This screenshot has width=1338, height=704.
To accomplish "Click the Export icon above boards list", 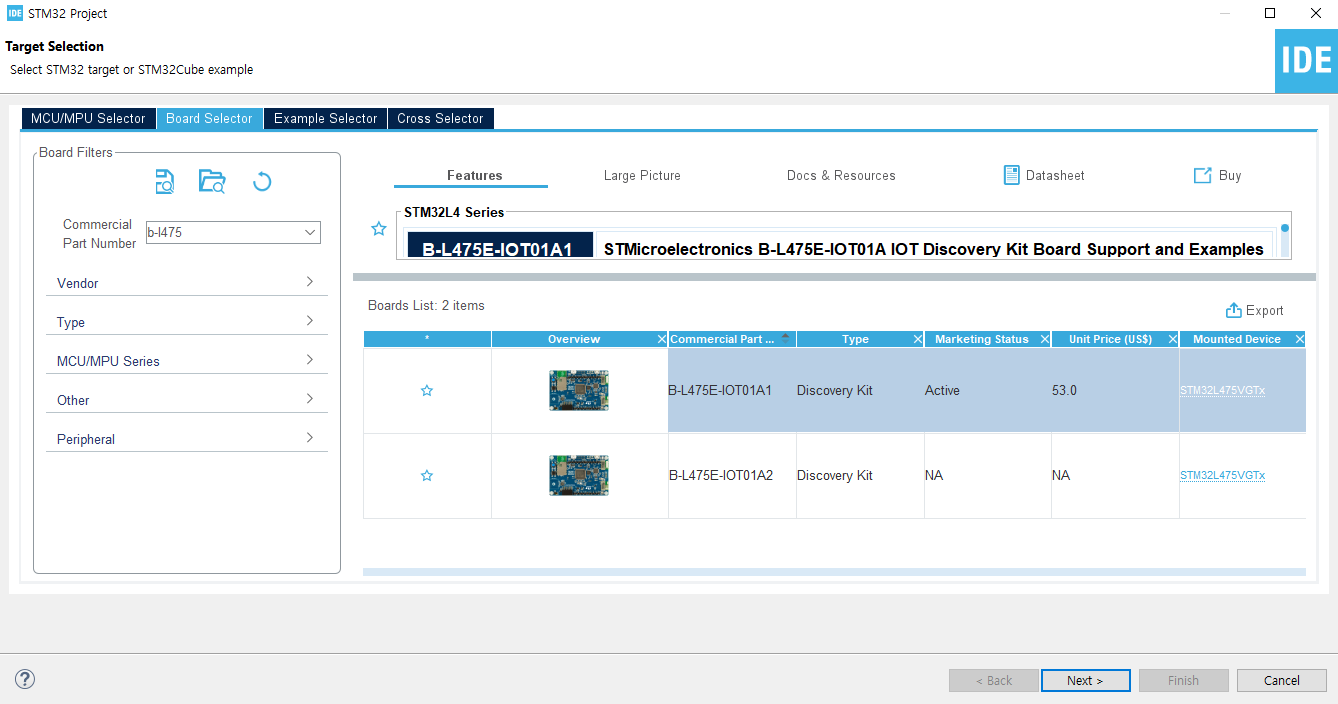I will 1234,310.
